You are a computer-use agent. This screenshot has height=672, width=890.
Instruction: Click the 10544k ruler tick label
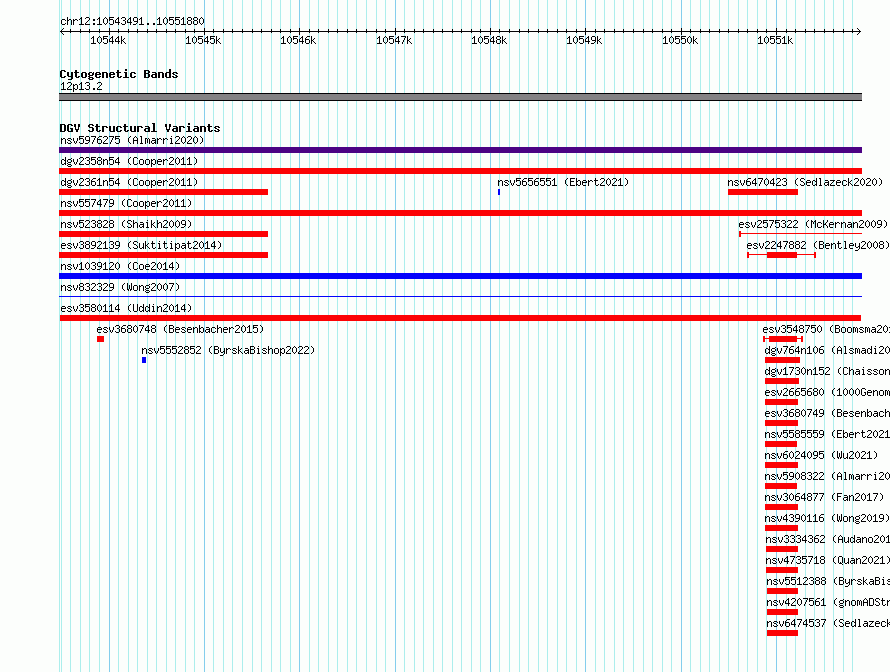108,40
